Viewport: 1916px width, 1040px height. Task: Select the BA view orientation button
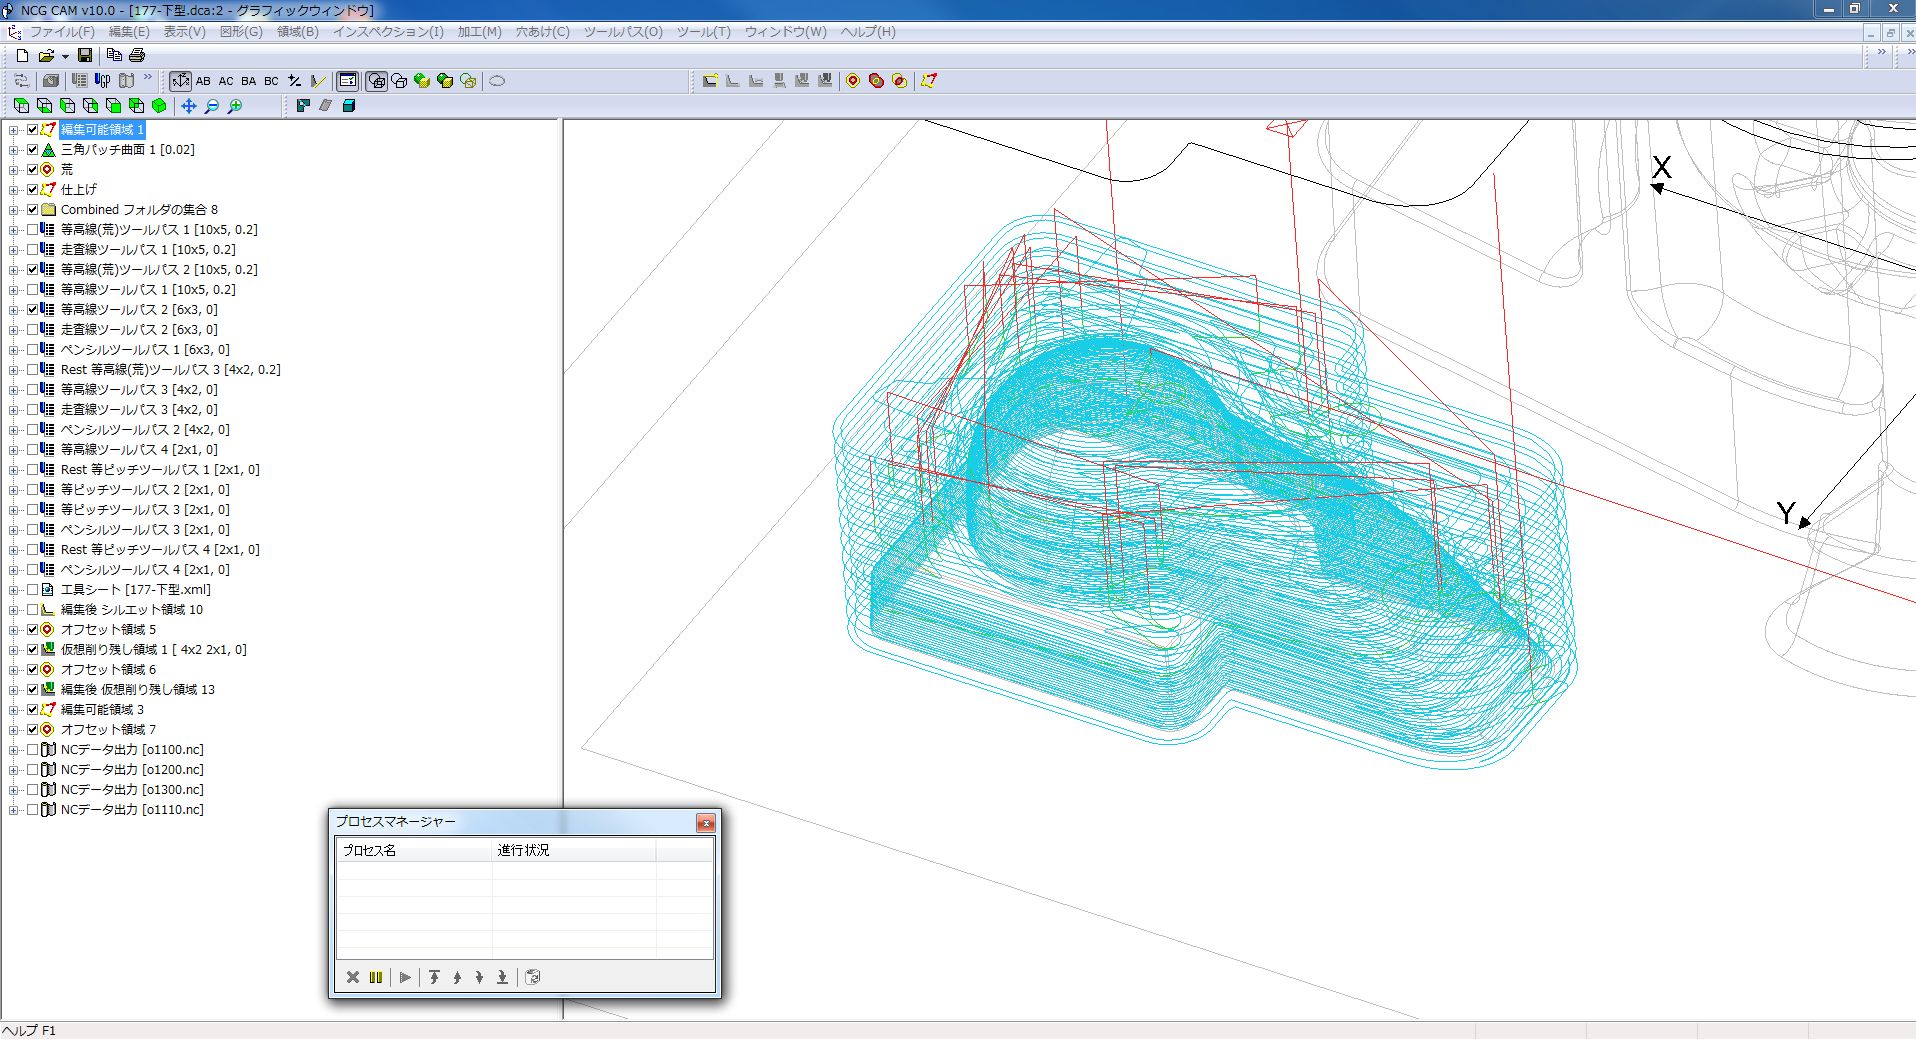coord(249,81)
